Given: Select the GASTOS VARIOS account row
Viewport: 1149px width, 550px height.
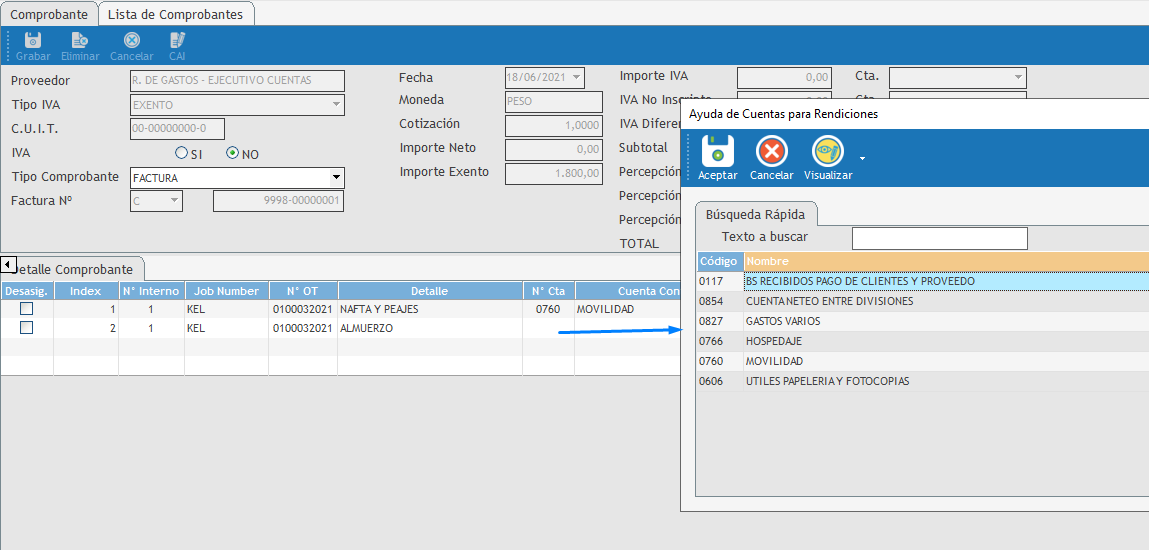Looking at the screenshot, I should tap(783, 321).
